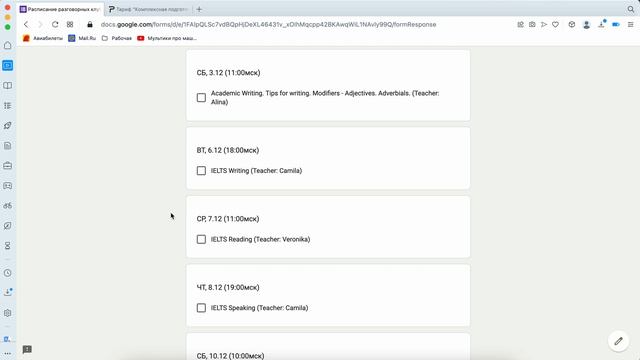Open the profile account icon
Viewport: 640px width, 360px height.
pyautogui.click(x=587, y=24)
